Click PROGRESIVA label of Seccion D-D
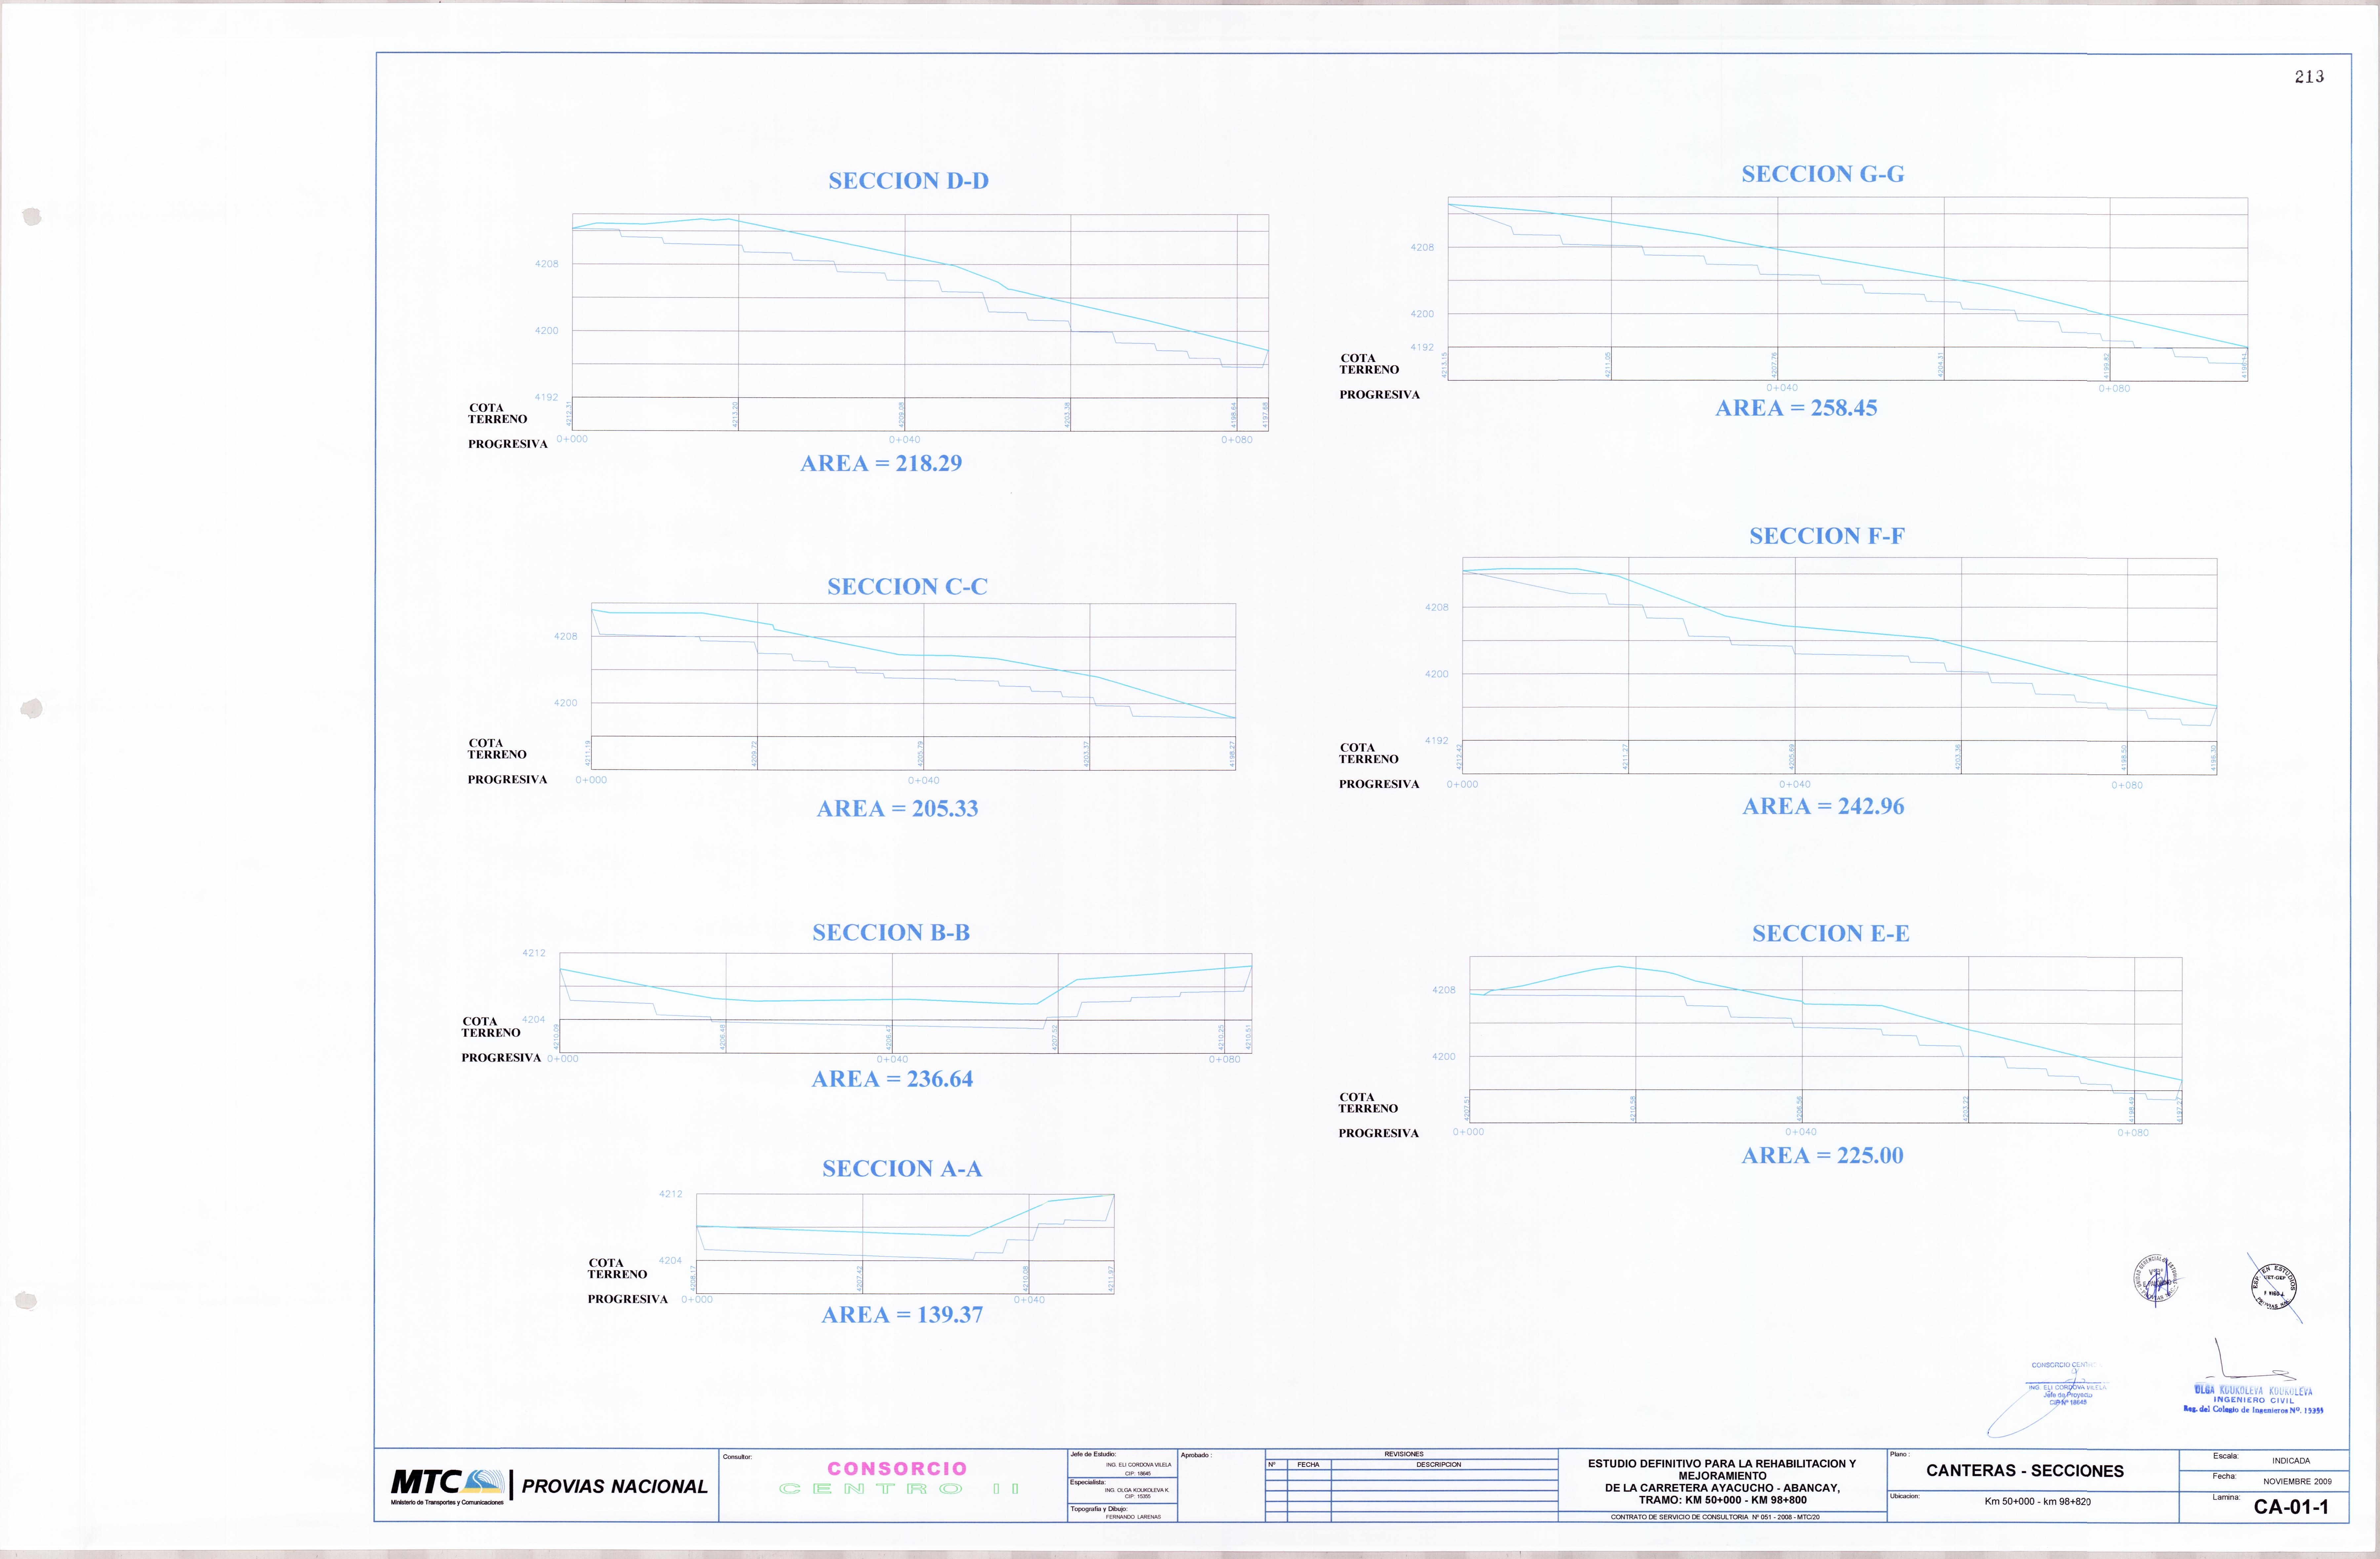Viewport: 2380px width, 1559px height. point(508,444)
